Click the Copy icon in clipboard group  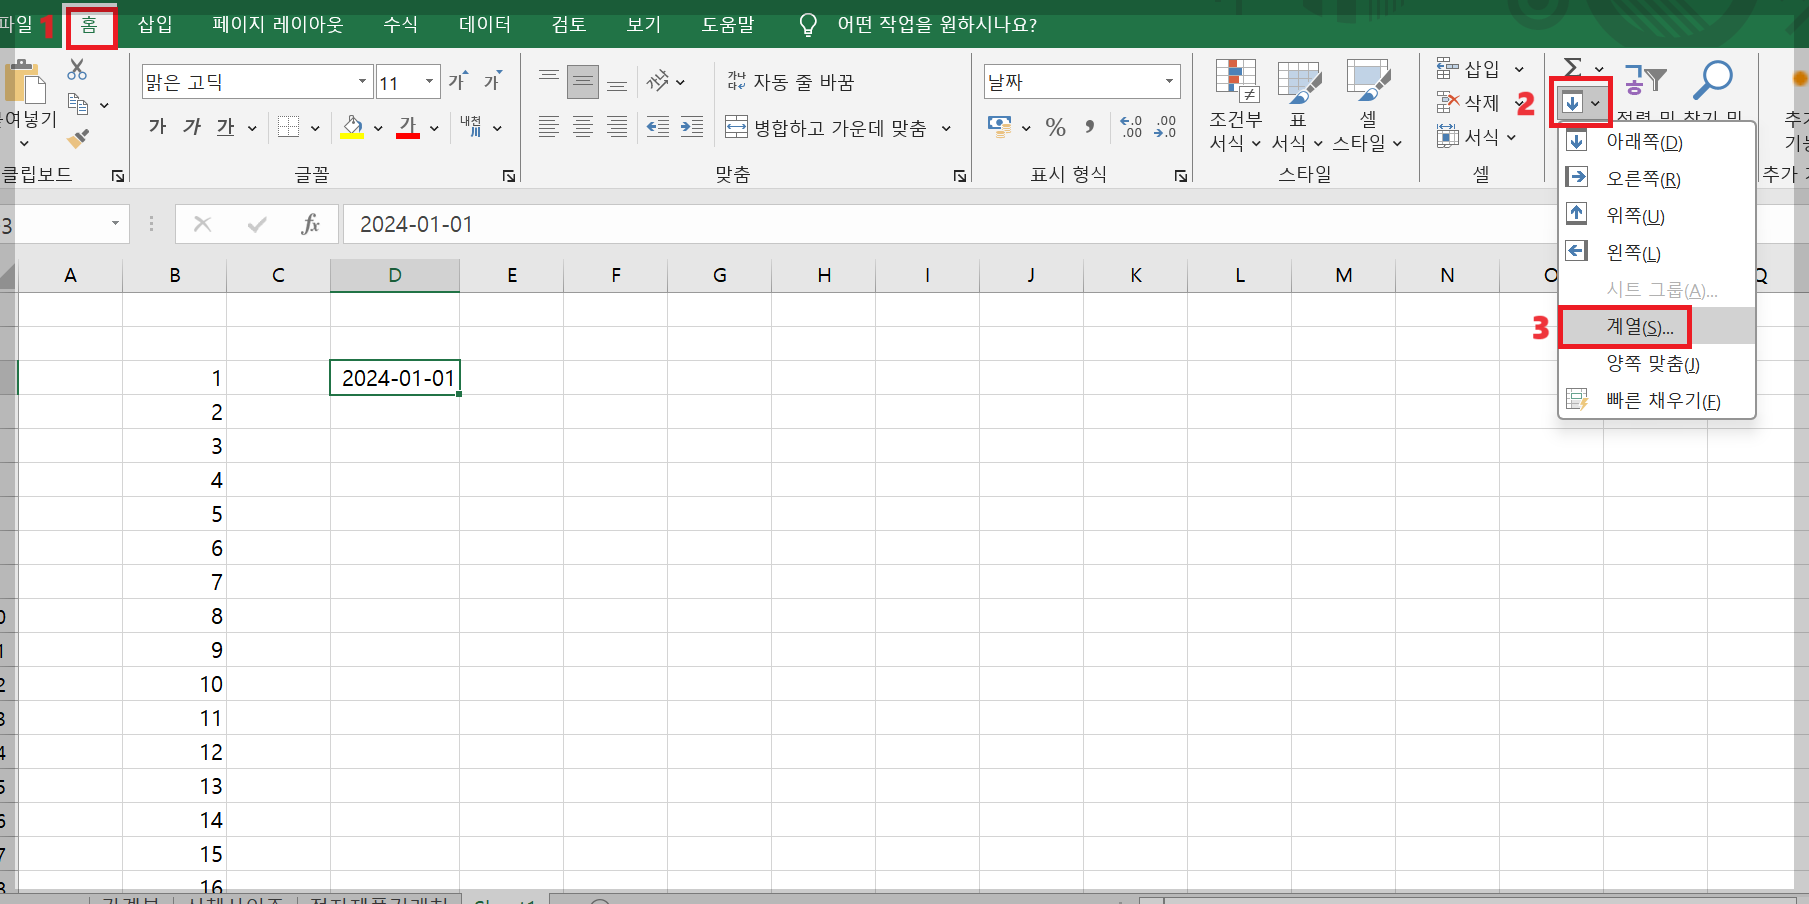(x=78, y=104)
